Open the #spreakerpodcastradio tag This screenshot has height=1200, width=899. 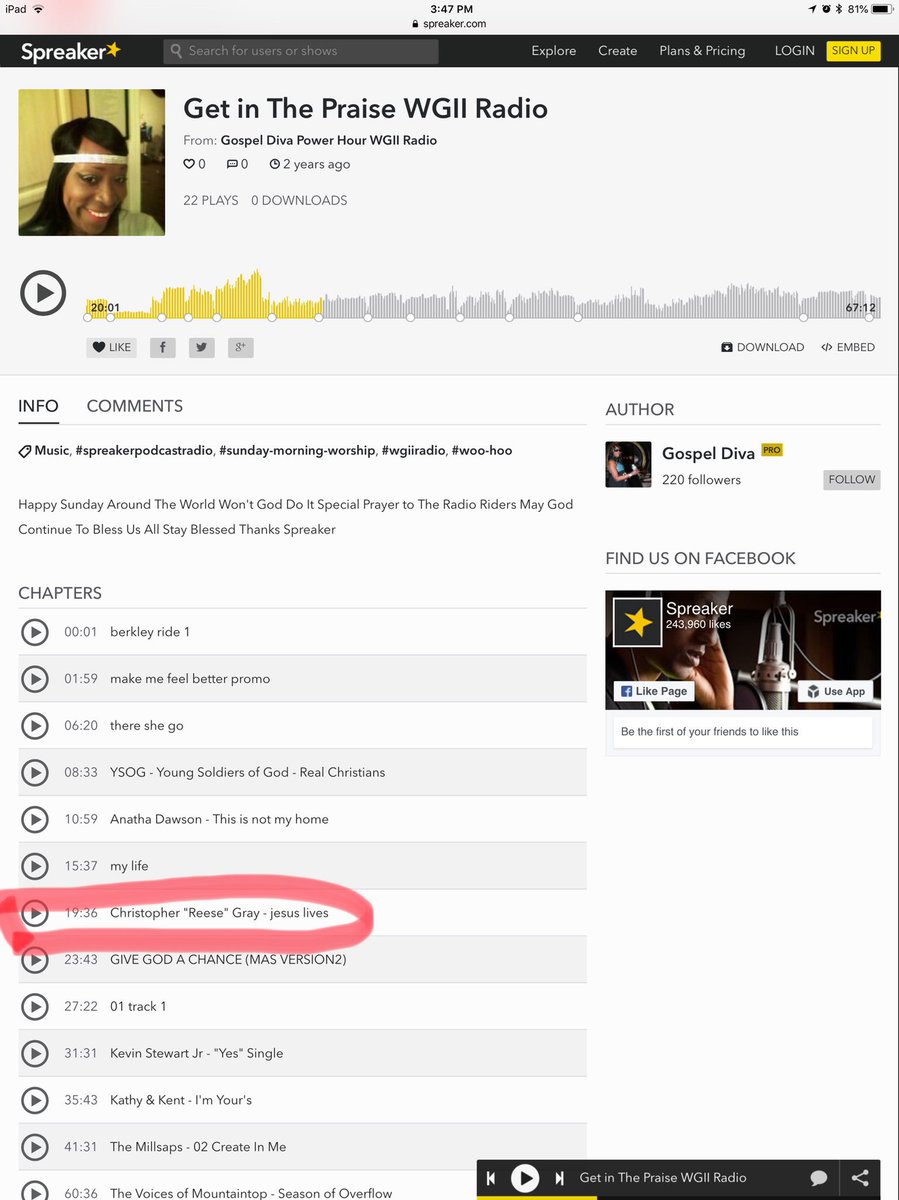click(144, 451)
